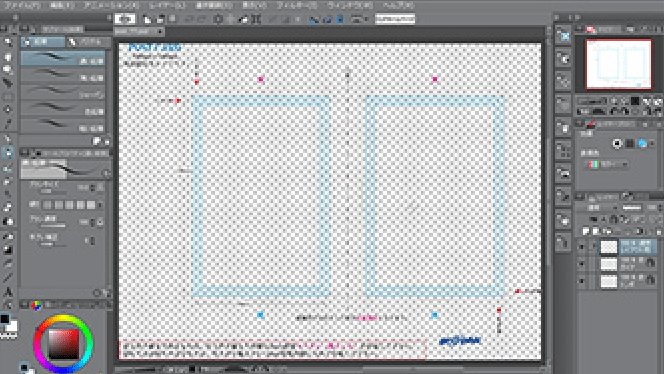Click the Open file icon in command bar

click(x=160, y=19)
